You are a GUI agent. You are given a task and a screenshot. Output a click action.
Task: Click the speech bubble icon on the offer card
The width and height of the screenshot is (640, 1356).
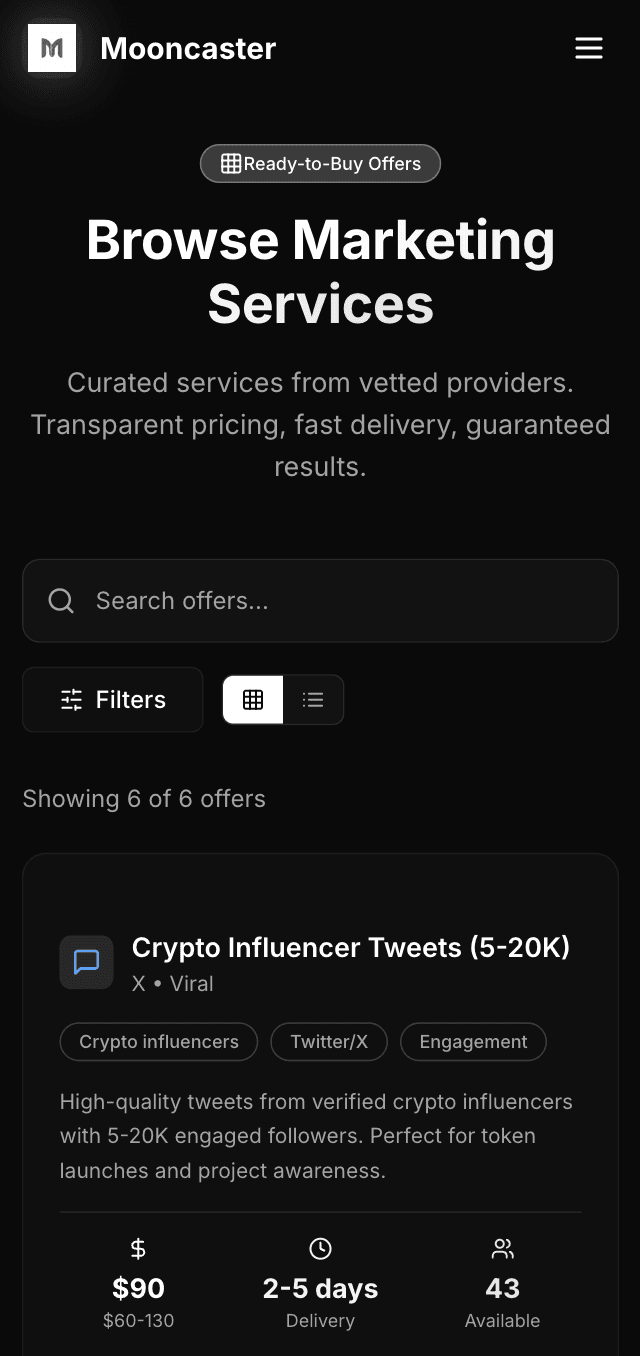click(x=86, y=962)
